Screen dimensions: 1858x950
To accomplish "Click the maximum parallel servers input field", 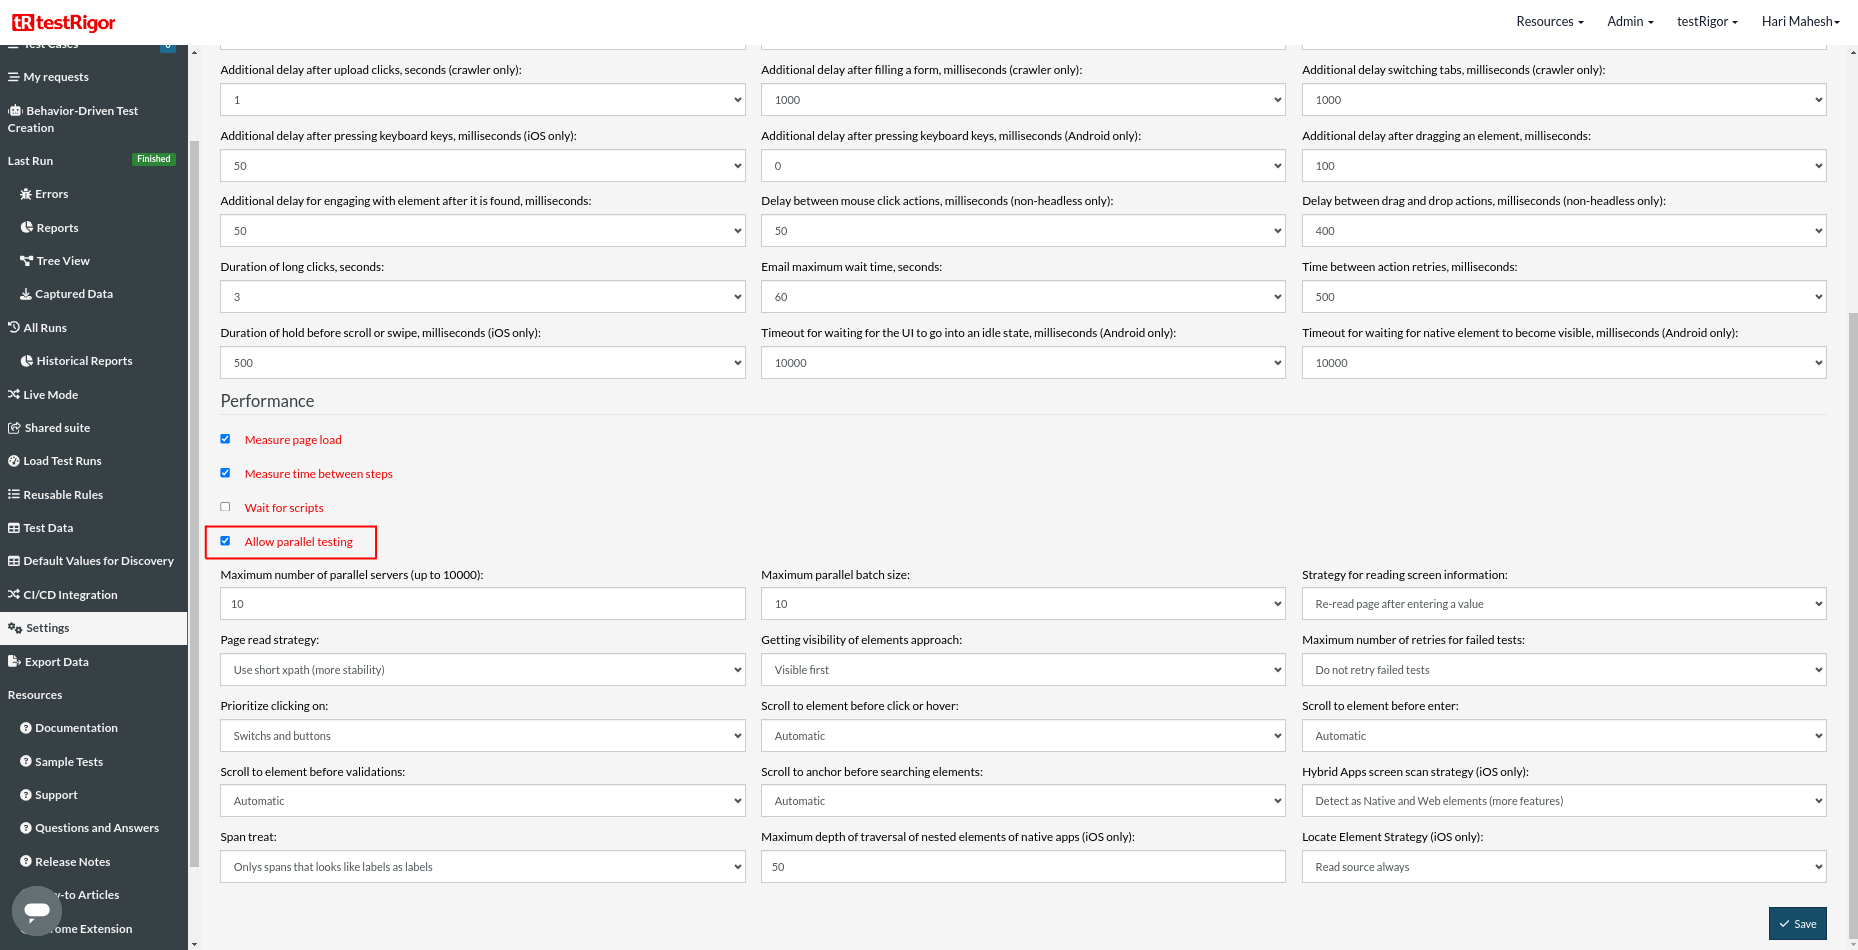I will point(482,604).
